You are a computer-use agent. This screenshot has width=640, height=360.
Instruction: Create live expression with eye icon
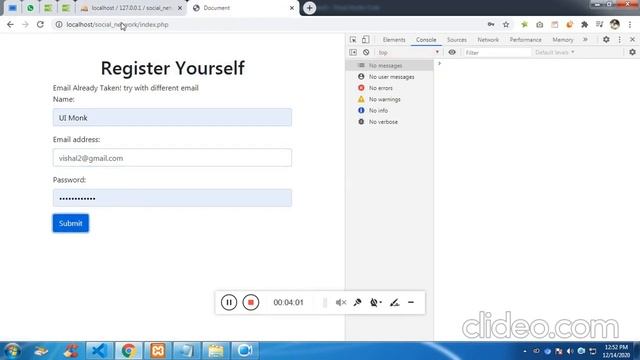tap(452, 52)
